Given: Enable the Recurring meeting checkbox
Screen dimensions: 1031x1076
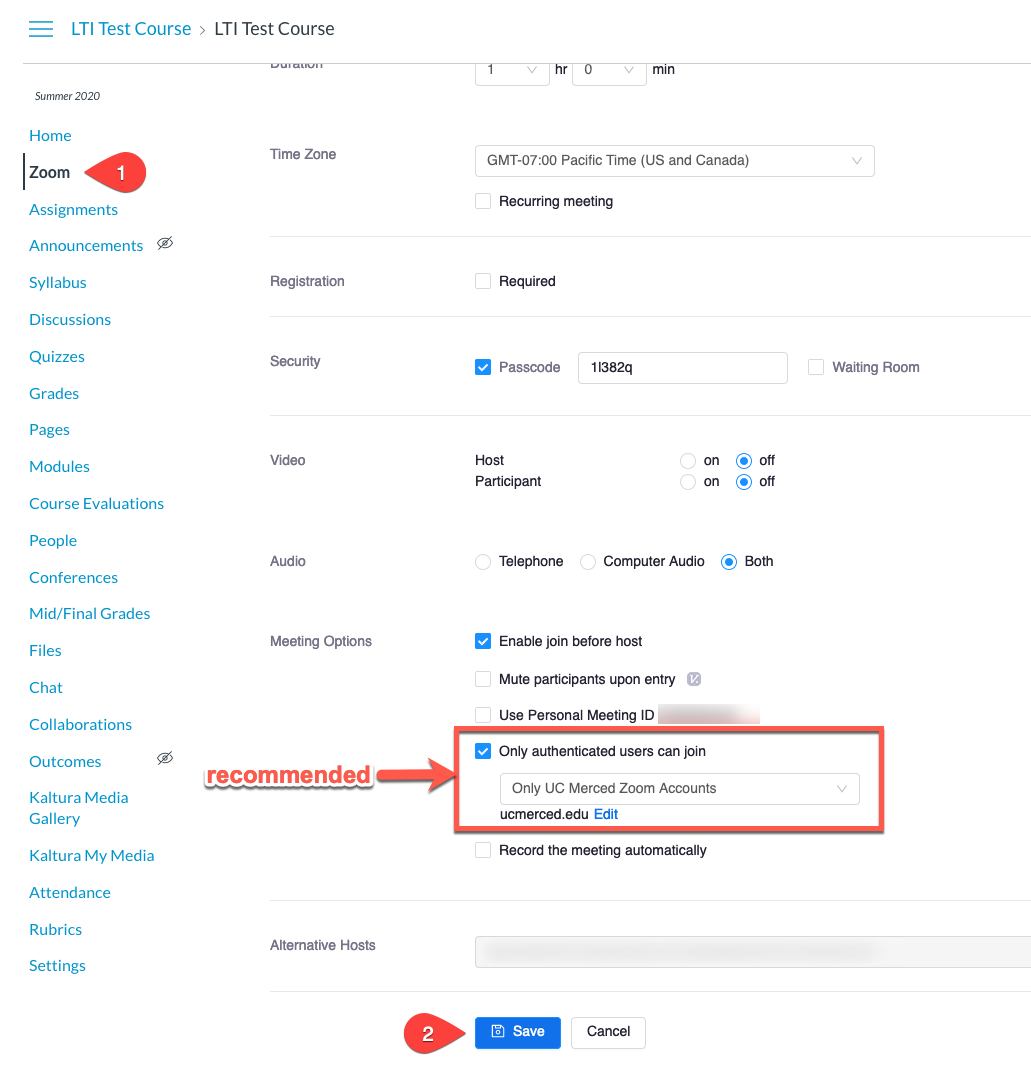Looking at the screenshot, I should click(x=483, y=201).
